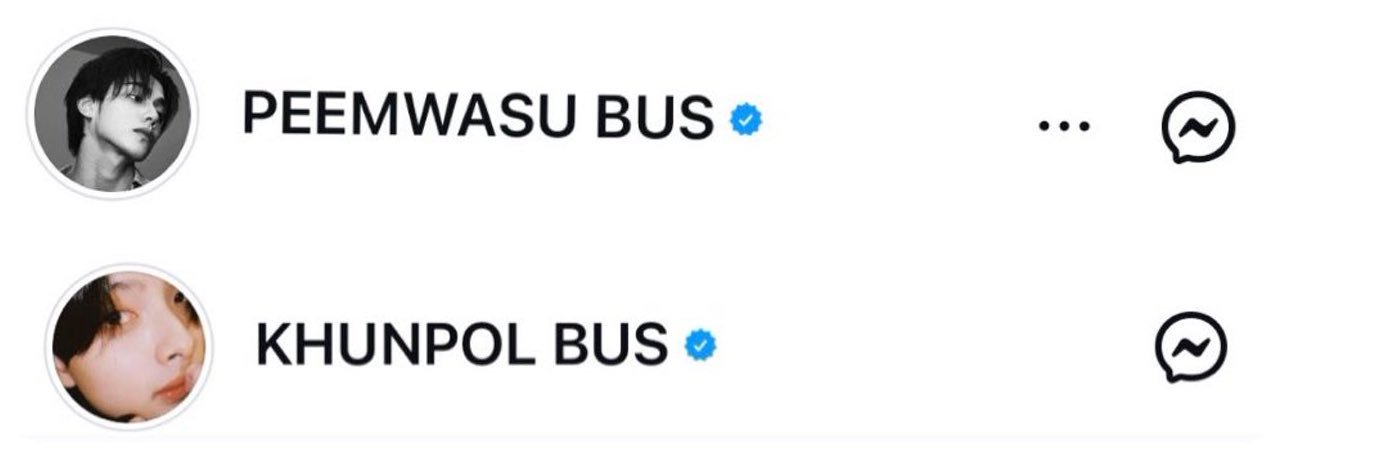The image size is (1379, 459).
Task: Tap the lightning bolt inside the top Messenger bubble
Action: 1198,126
